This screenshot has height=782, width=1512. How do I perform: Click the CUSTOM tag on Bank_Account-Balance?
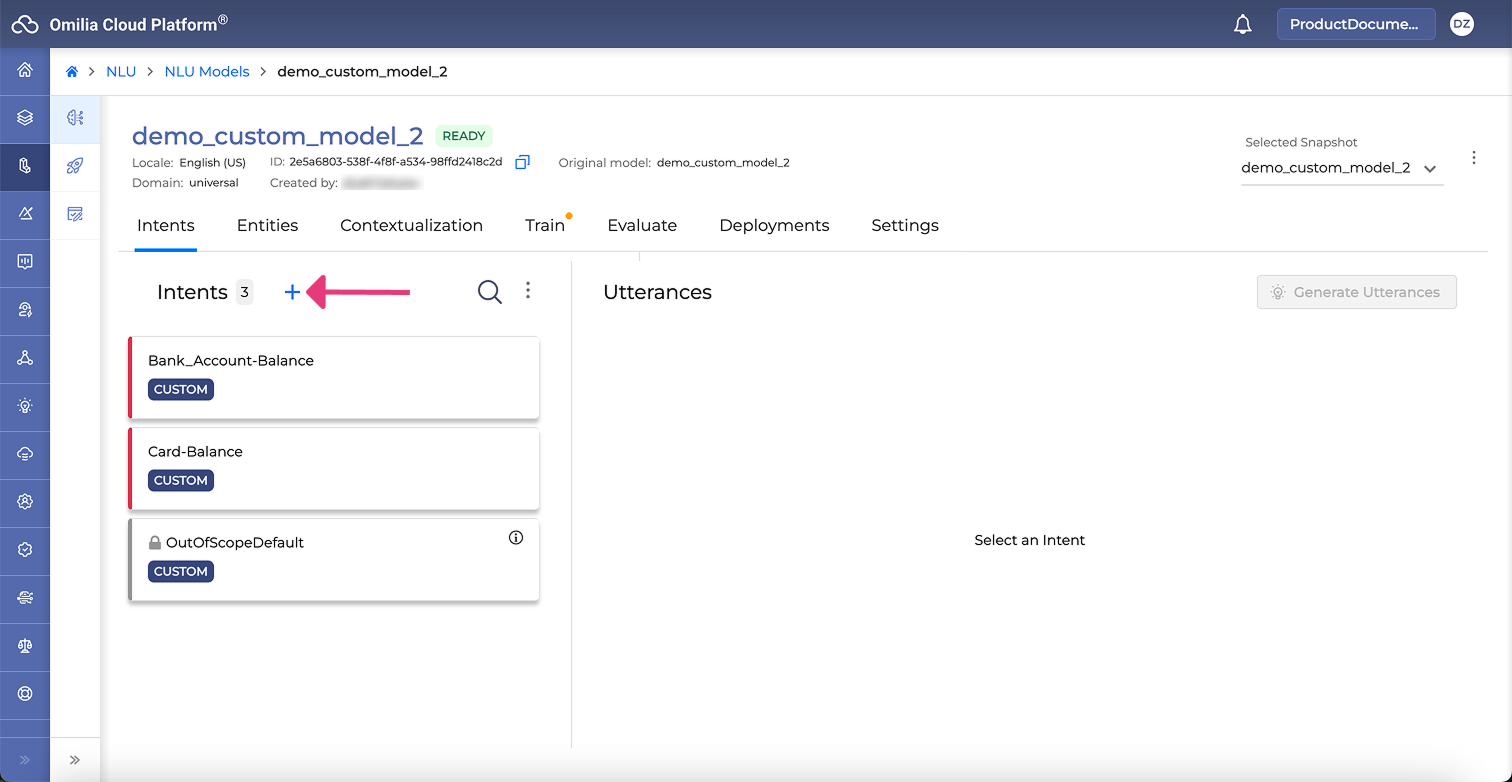[x=181, y=390]
